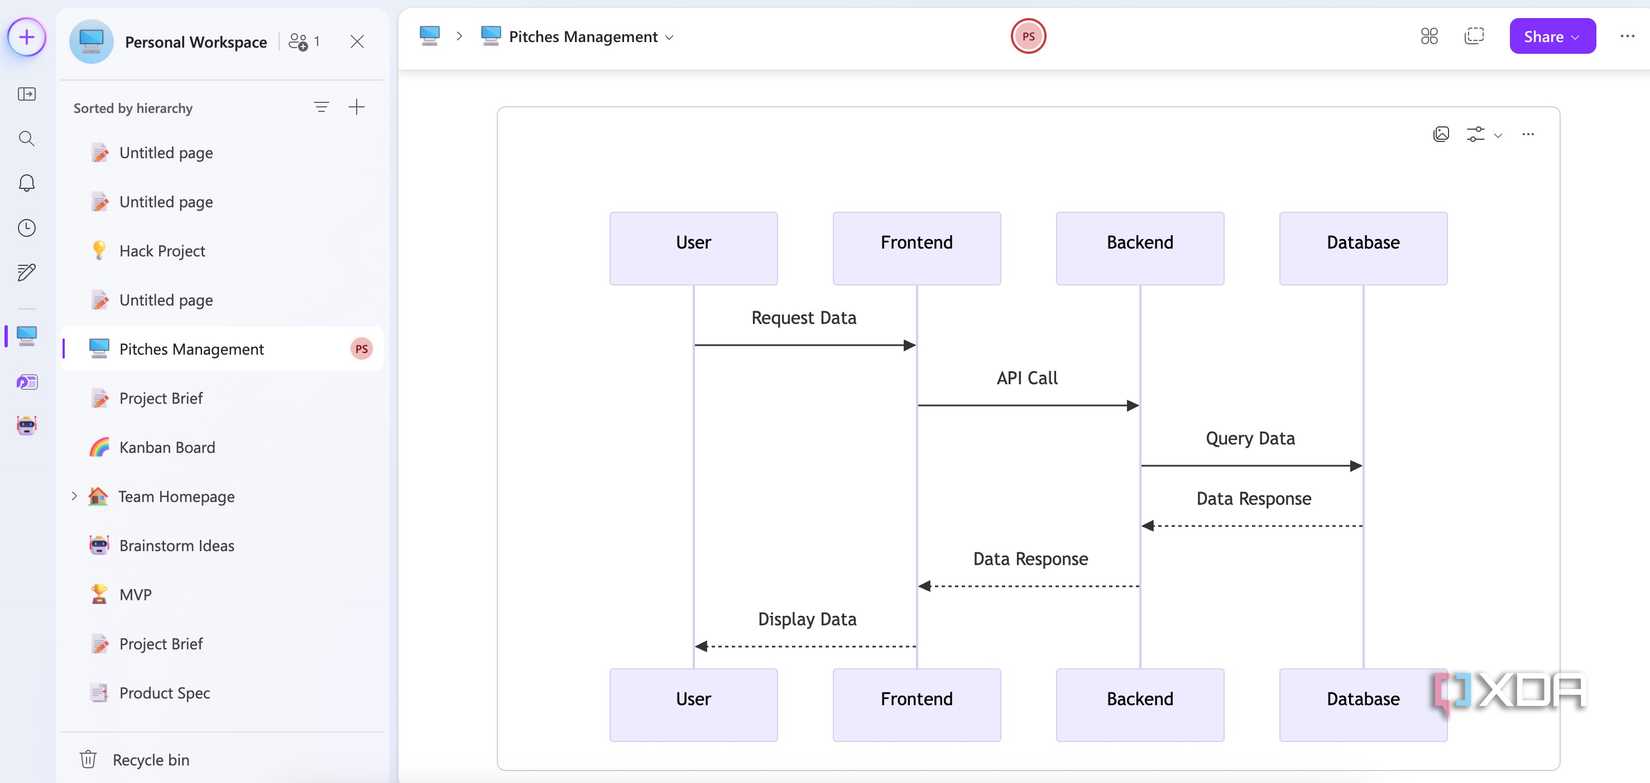Screen dimensions: 1650x783
Task: Expand the Team Homepage tree item
Action: pyautogui.click(x=74, y=496)
